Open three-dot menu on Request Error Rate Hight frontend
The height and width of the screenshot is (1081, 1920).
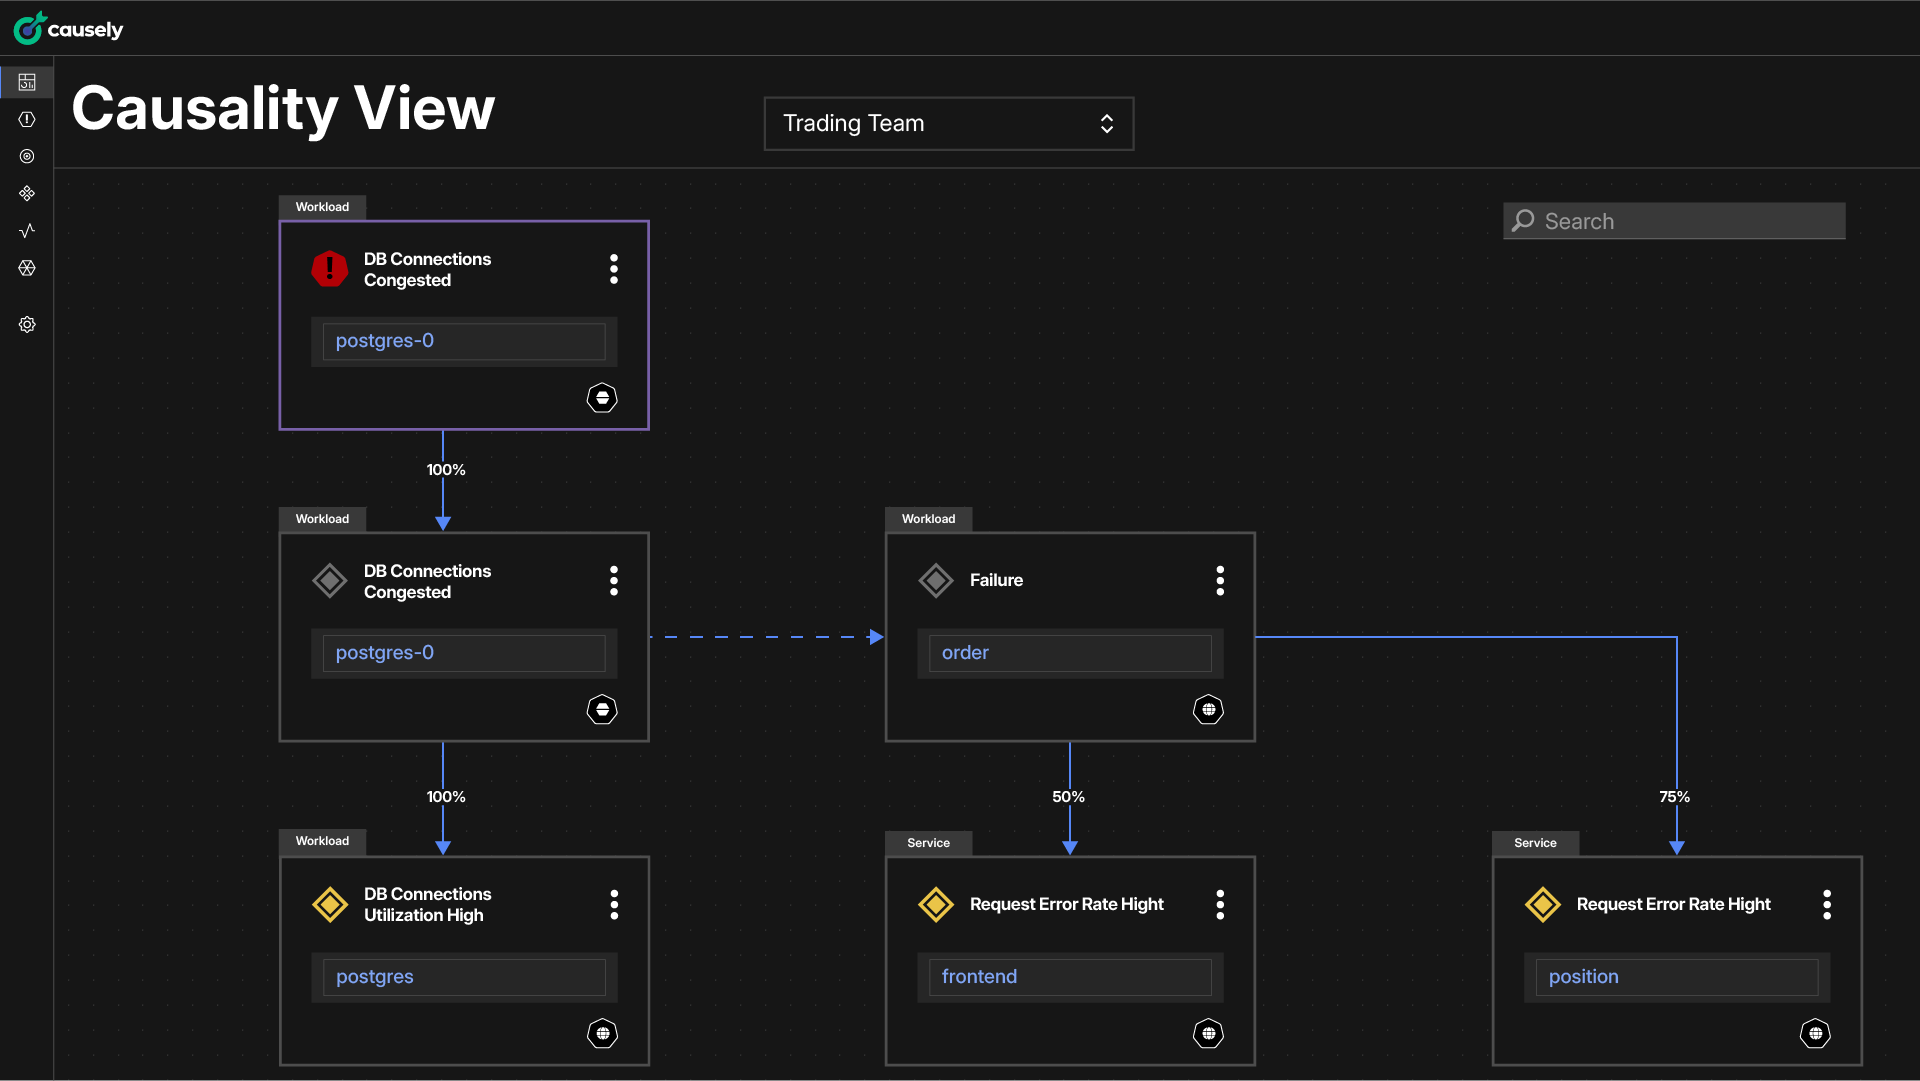tap(1220, 903)
